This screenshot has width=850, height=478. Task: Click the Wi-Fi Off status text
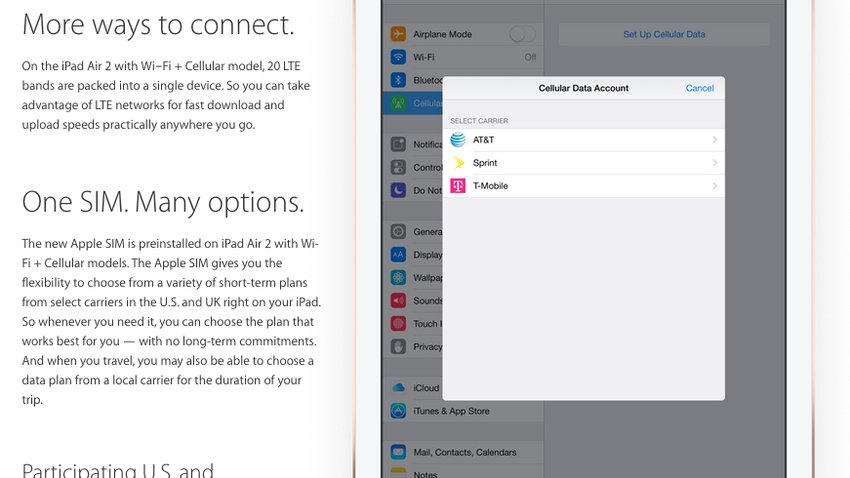[530, 57]
